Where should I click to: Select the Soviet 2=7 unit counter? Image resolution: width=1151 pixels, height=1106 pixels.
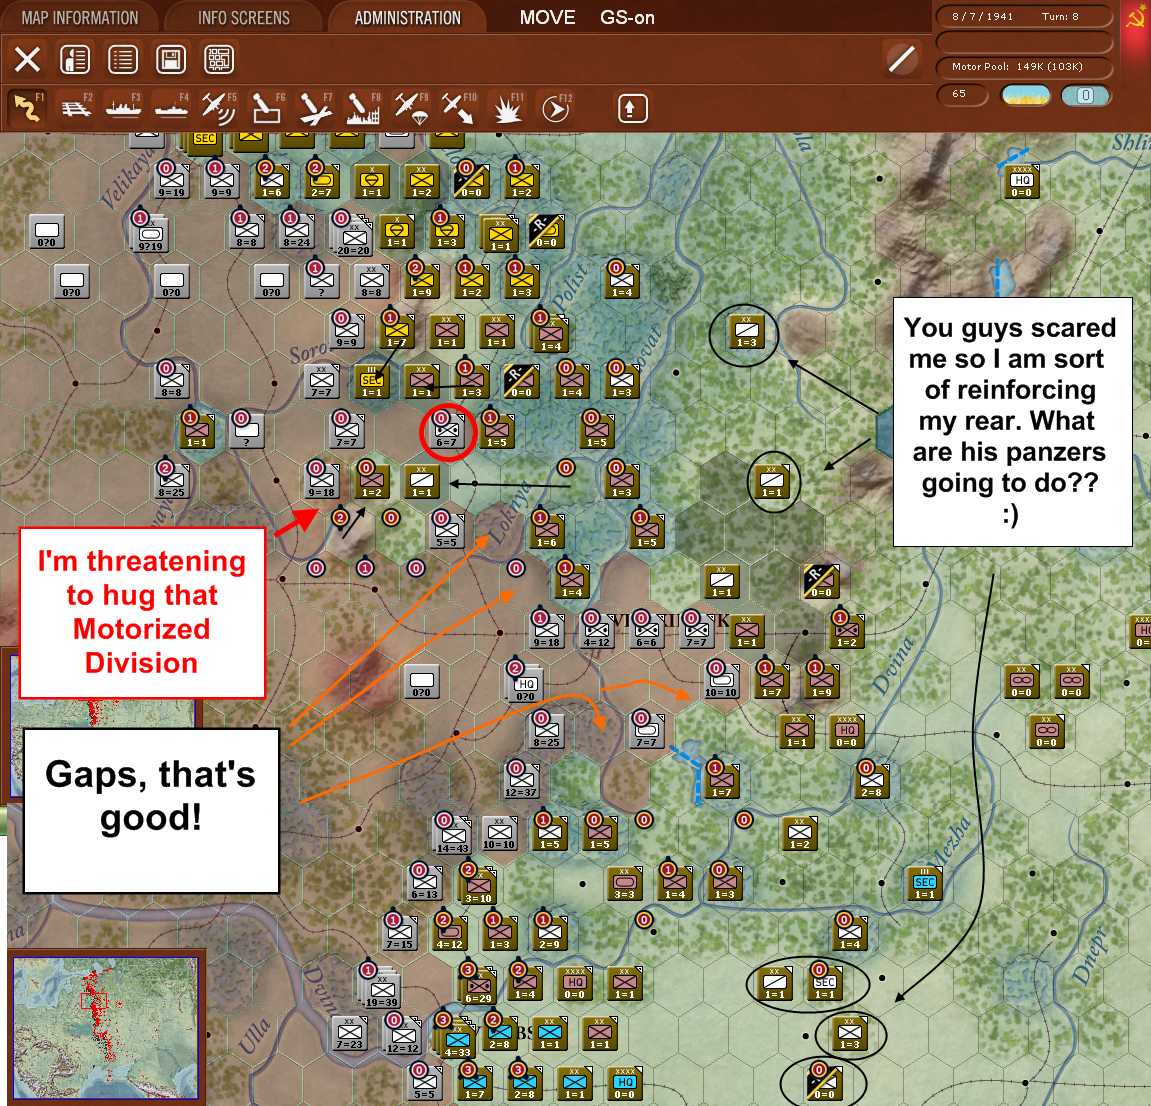point(322,181)
